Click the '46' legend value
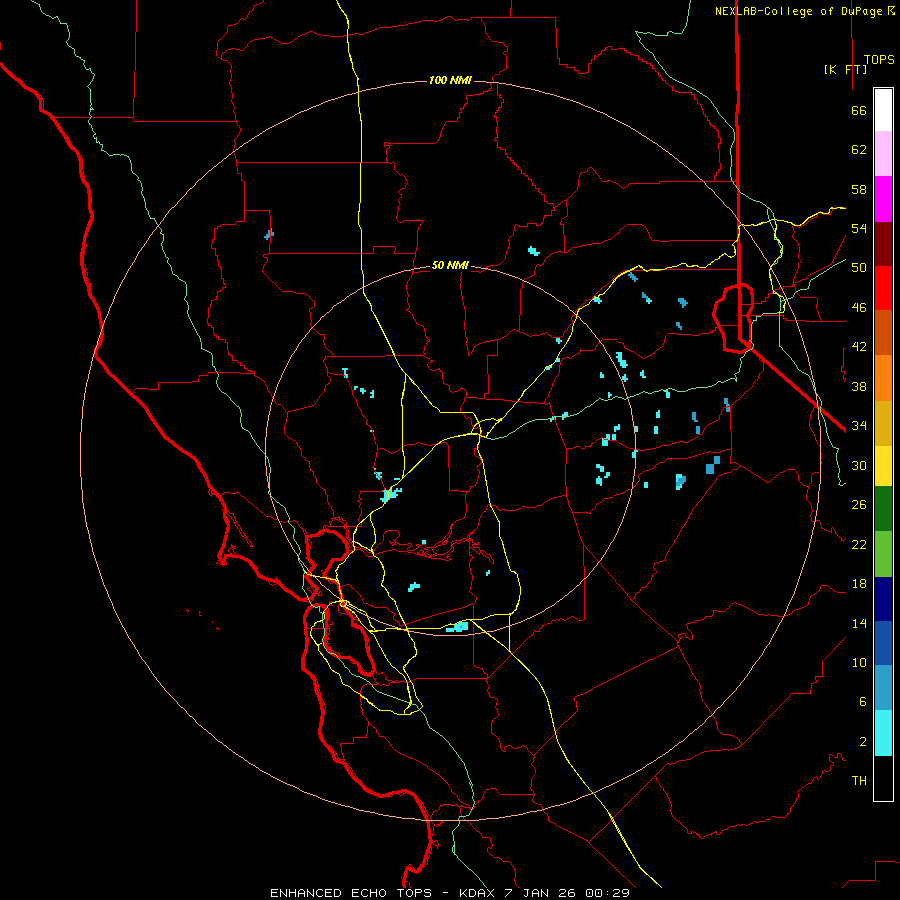Viewport: 900px width, 900px height. [x=859, y=308]
